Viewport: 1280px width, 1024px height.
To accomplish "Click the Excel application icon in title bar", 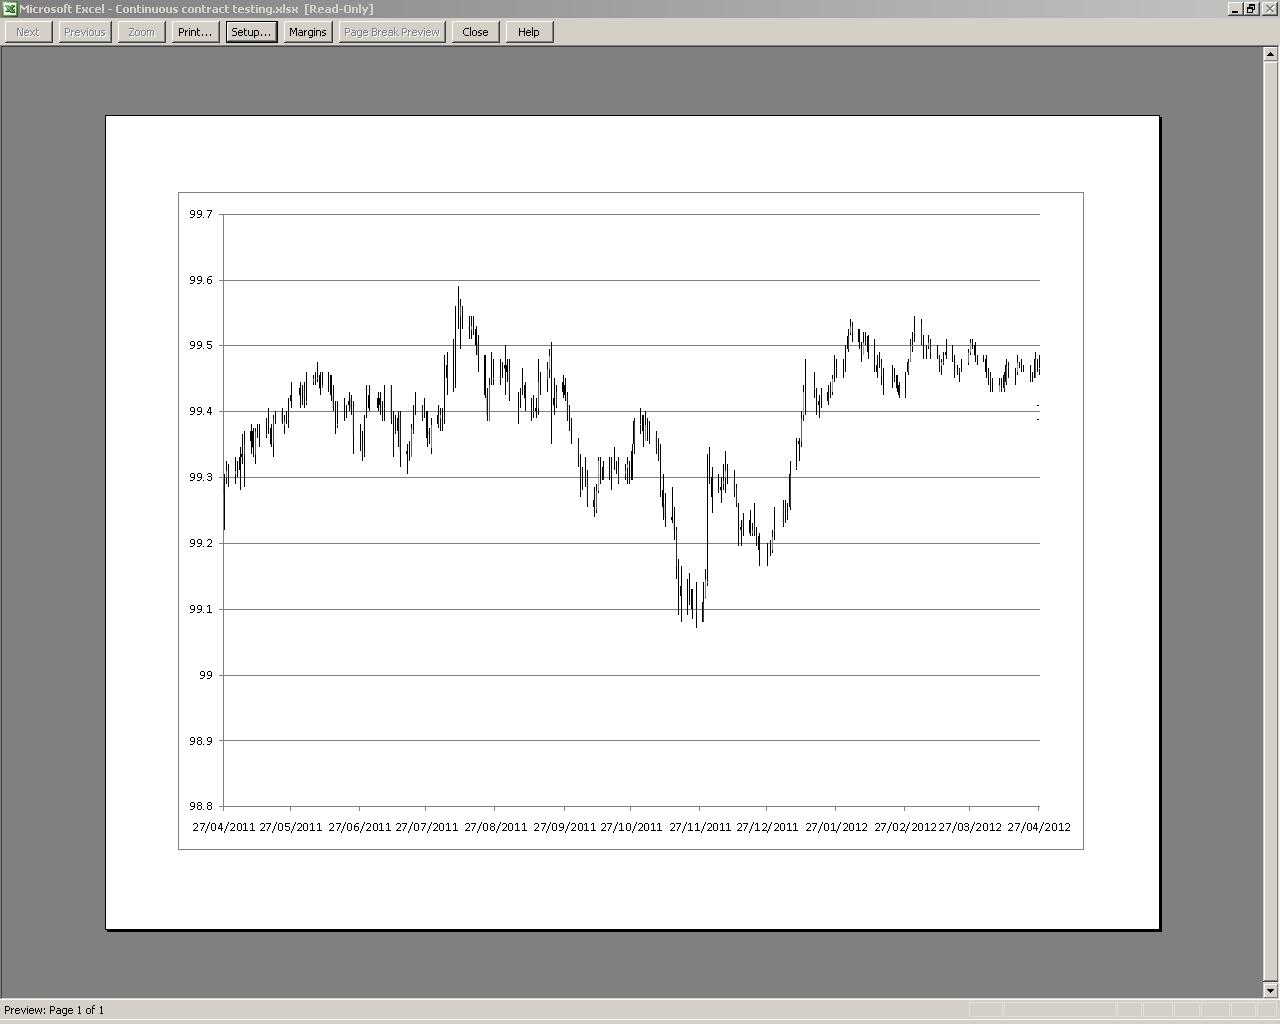I will (9, 9).
